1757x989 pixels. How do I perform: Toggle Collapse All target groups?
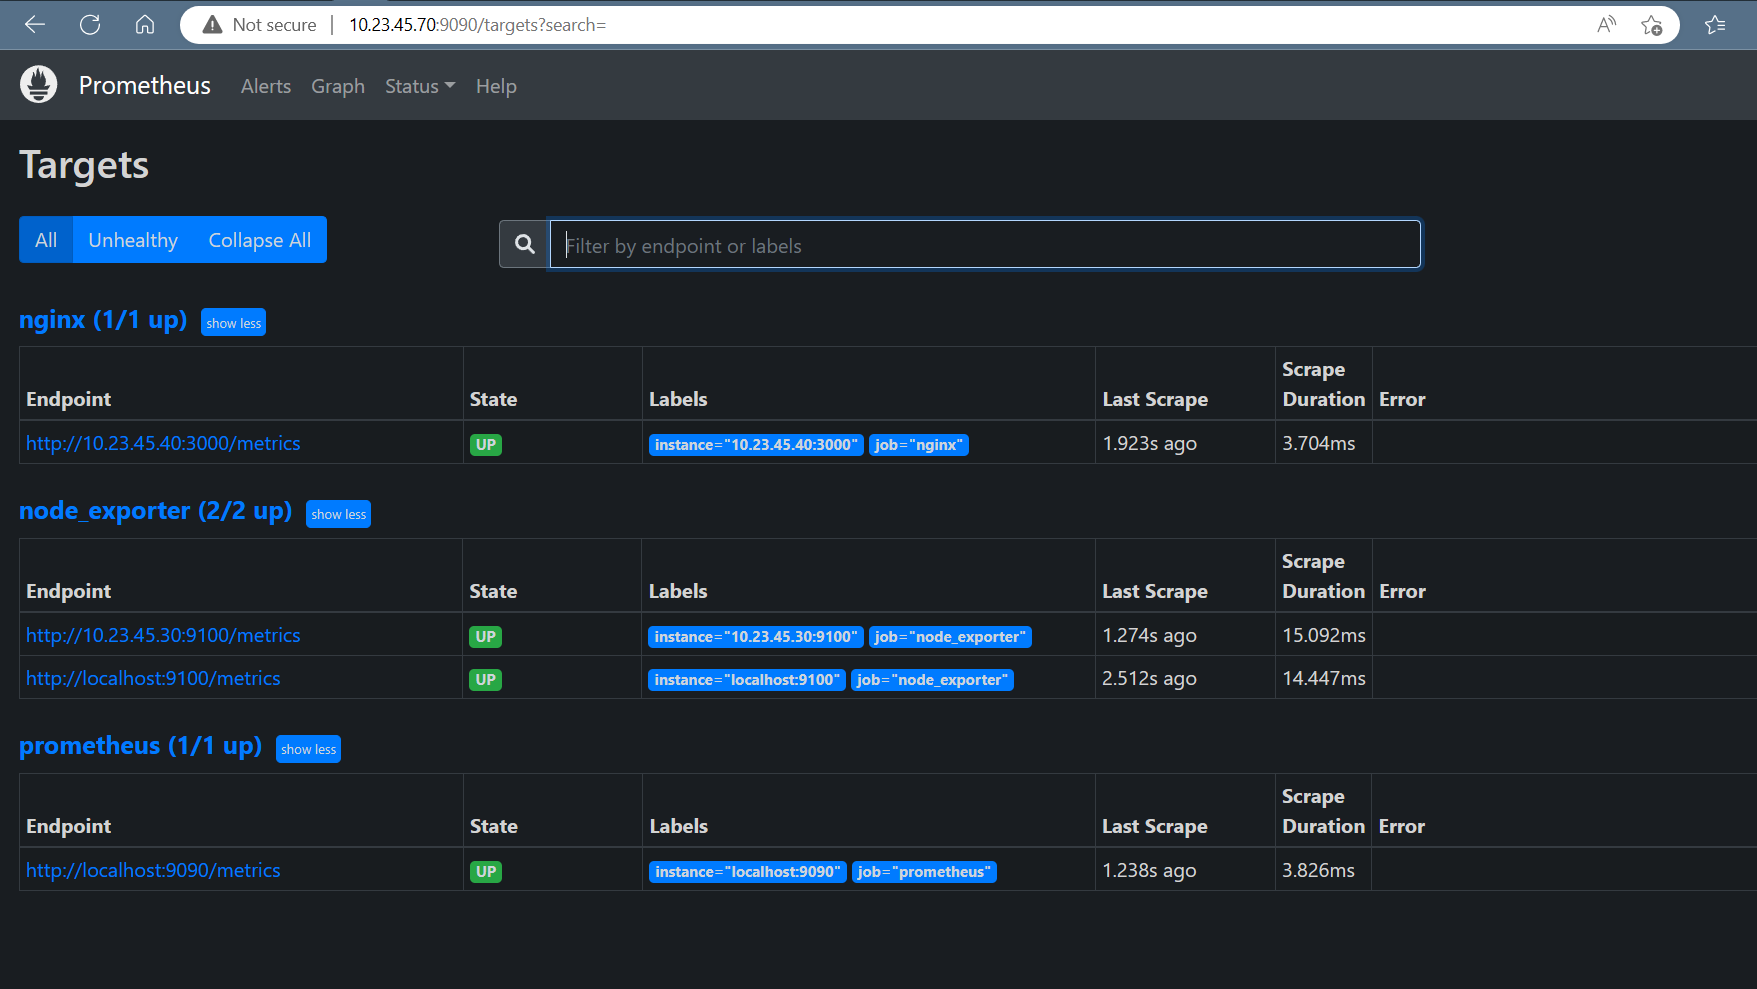(259, 240)
